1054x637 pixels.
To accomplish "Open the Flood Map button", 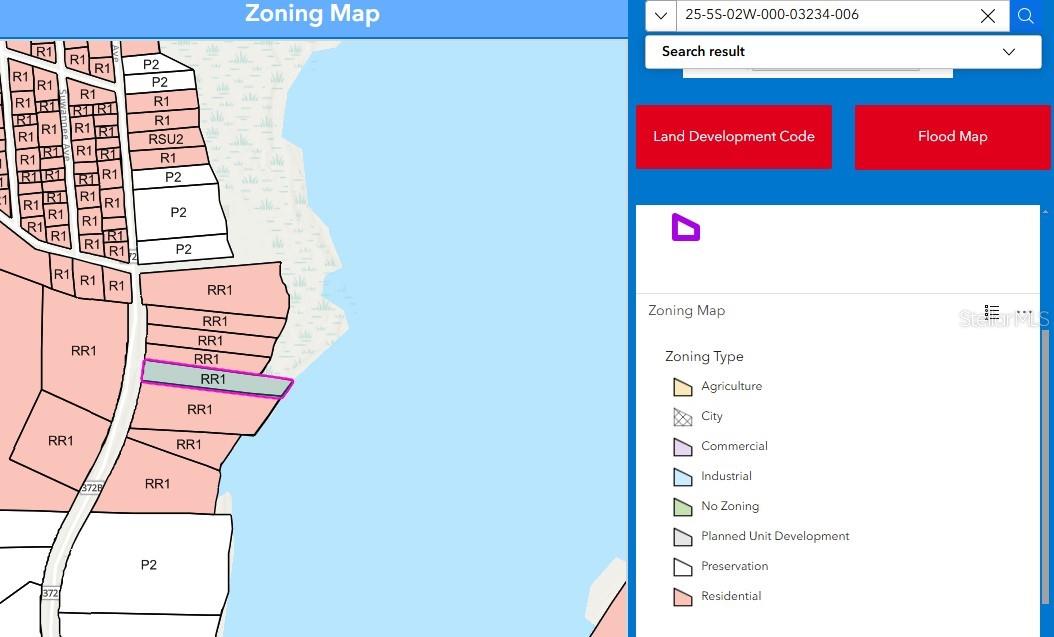I will coord(952,137).
